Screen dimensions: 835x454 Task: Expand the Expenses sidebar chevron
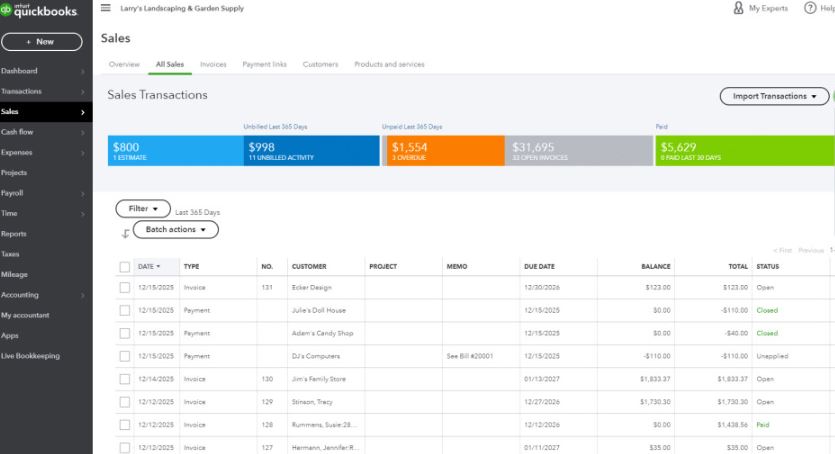coord(83,153)
